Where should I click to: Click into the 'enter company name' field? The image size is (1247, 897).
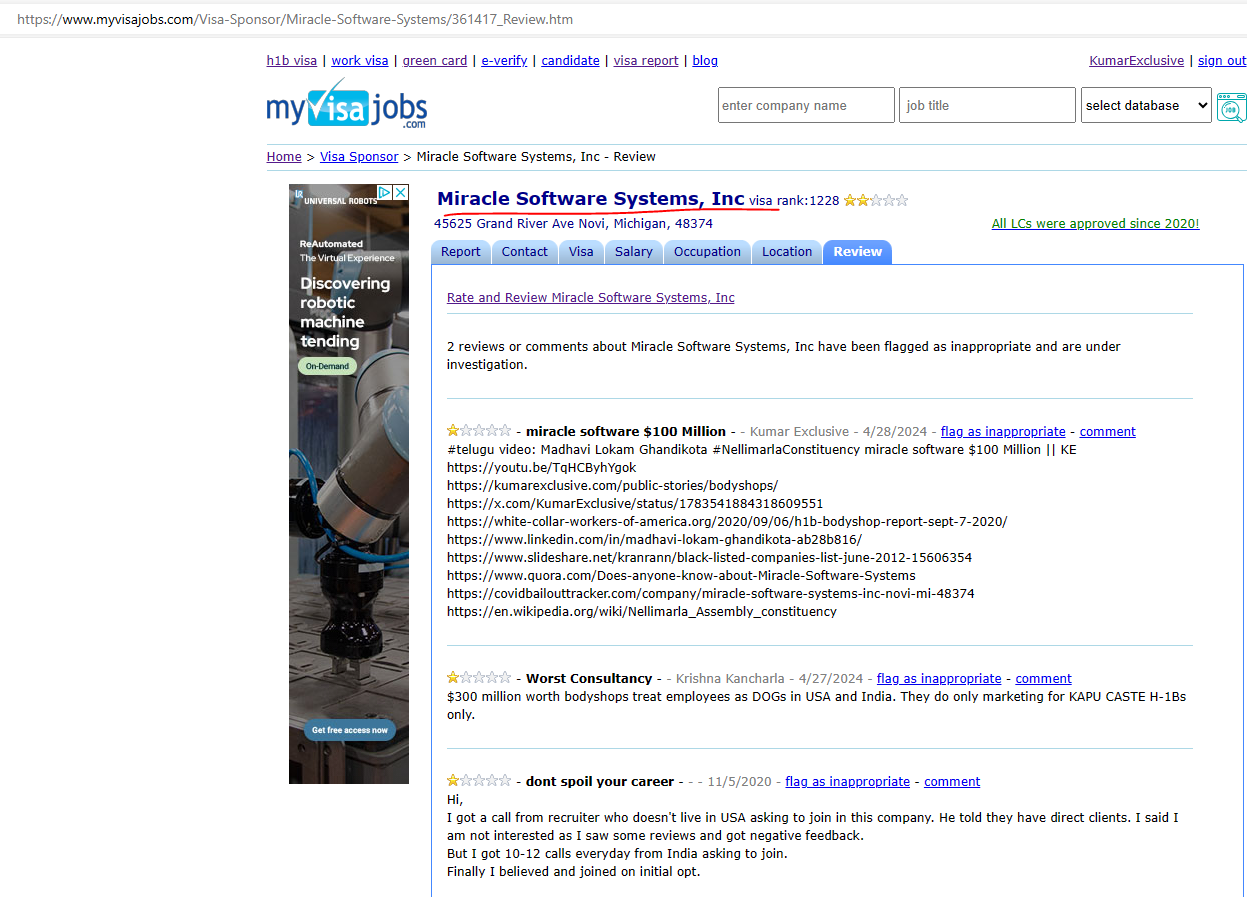805,105
